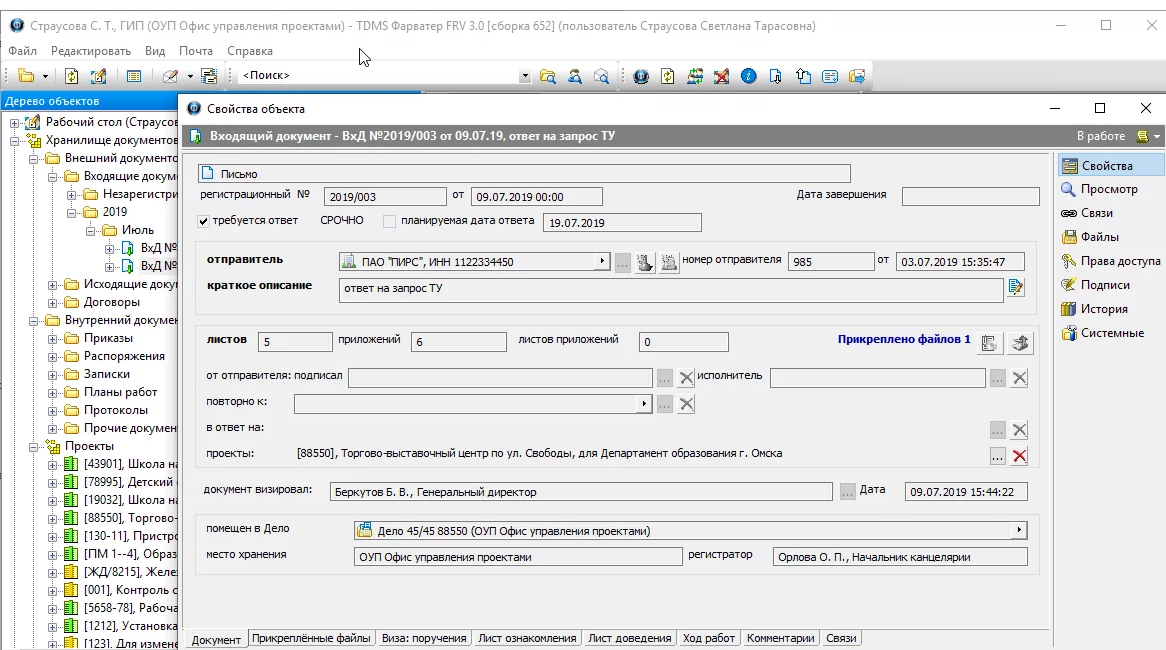Open the Справка menu

250,51
